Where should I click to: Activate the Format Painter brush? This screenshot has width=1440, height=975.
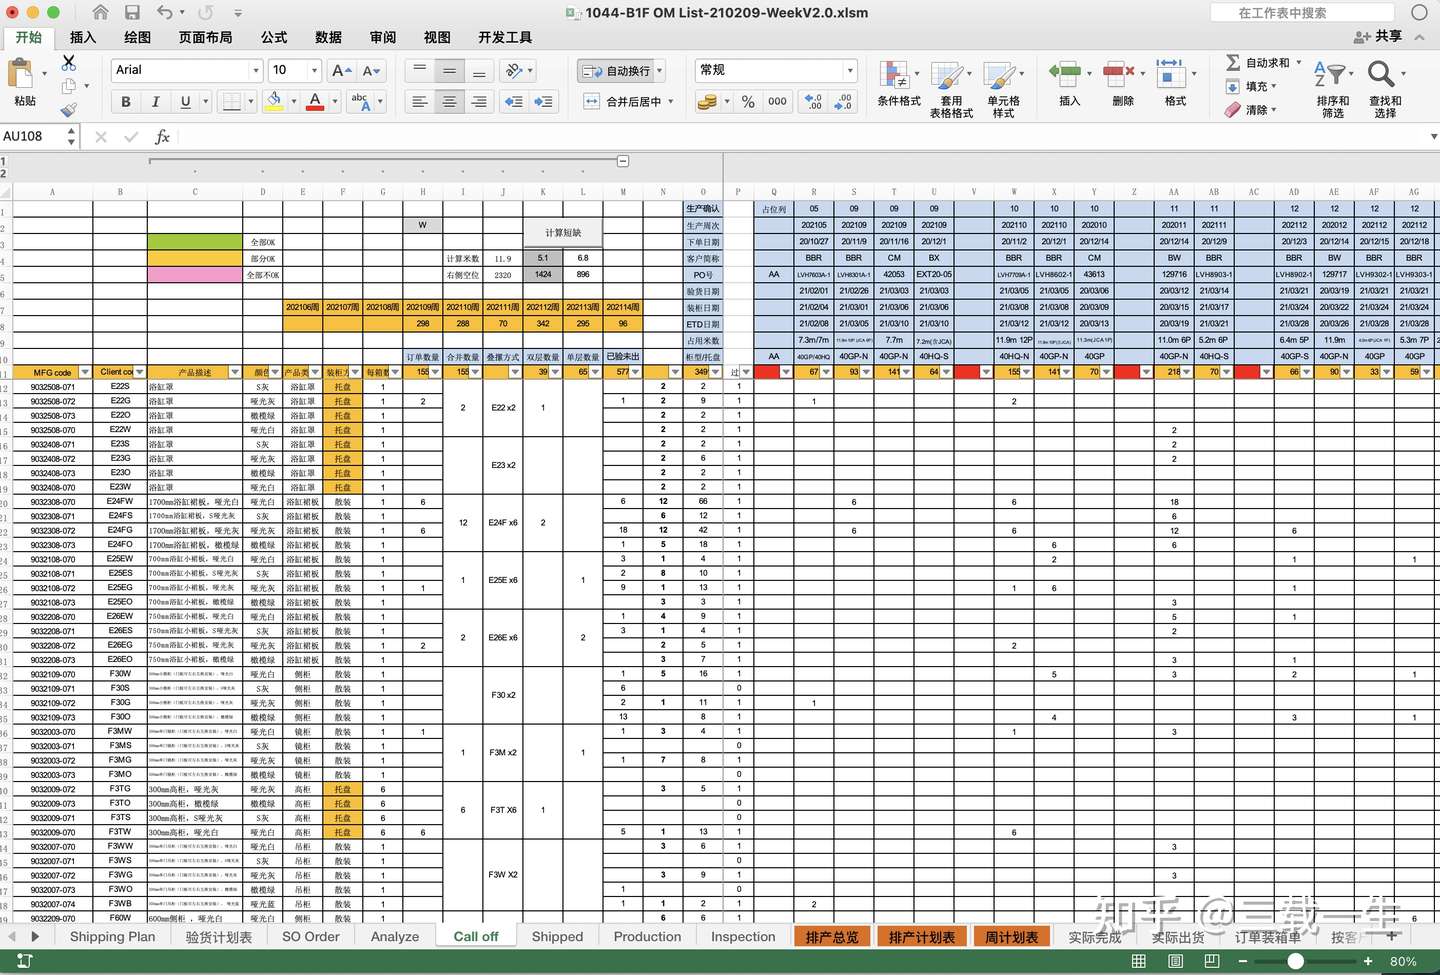[x=69, y=110]
